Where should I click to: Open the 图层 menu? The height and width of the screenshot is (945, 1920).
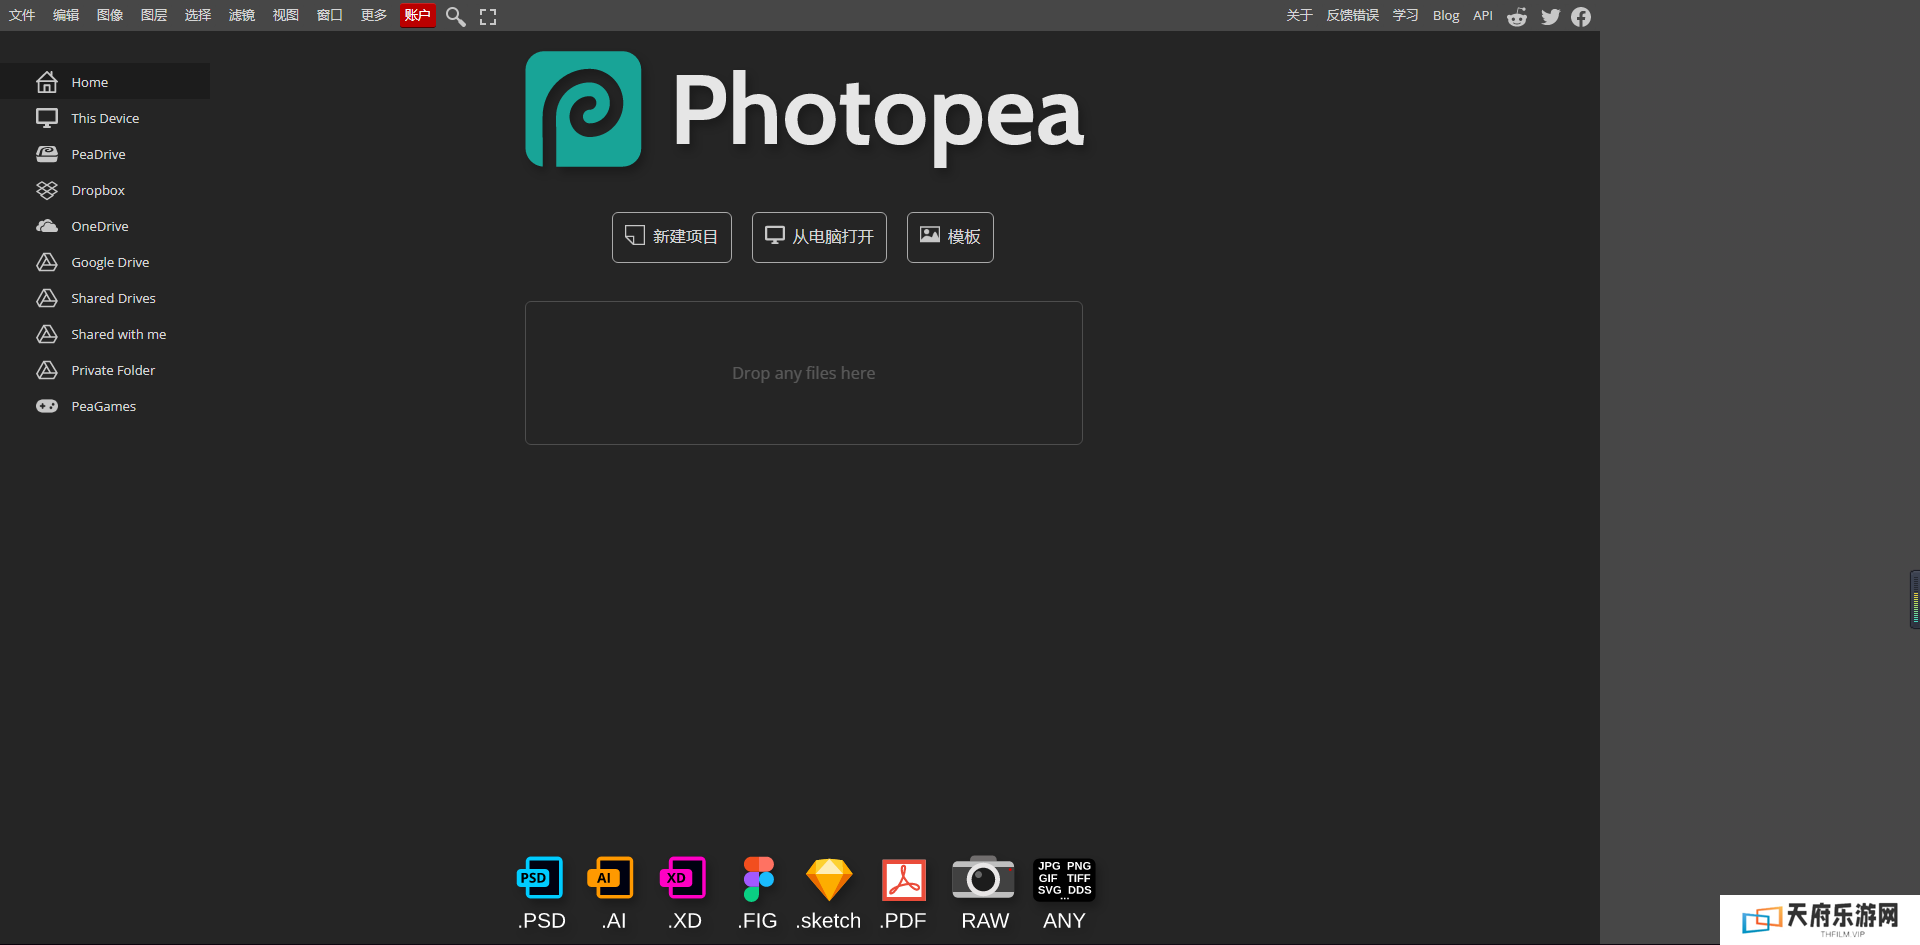tap(154, 15)
